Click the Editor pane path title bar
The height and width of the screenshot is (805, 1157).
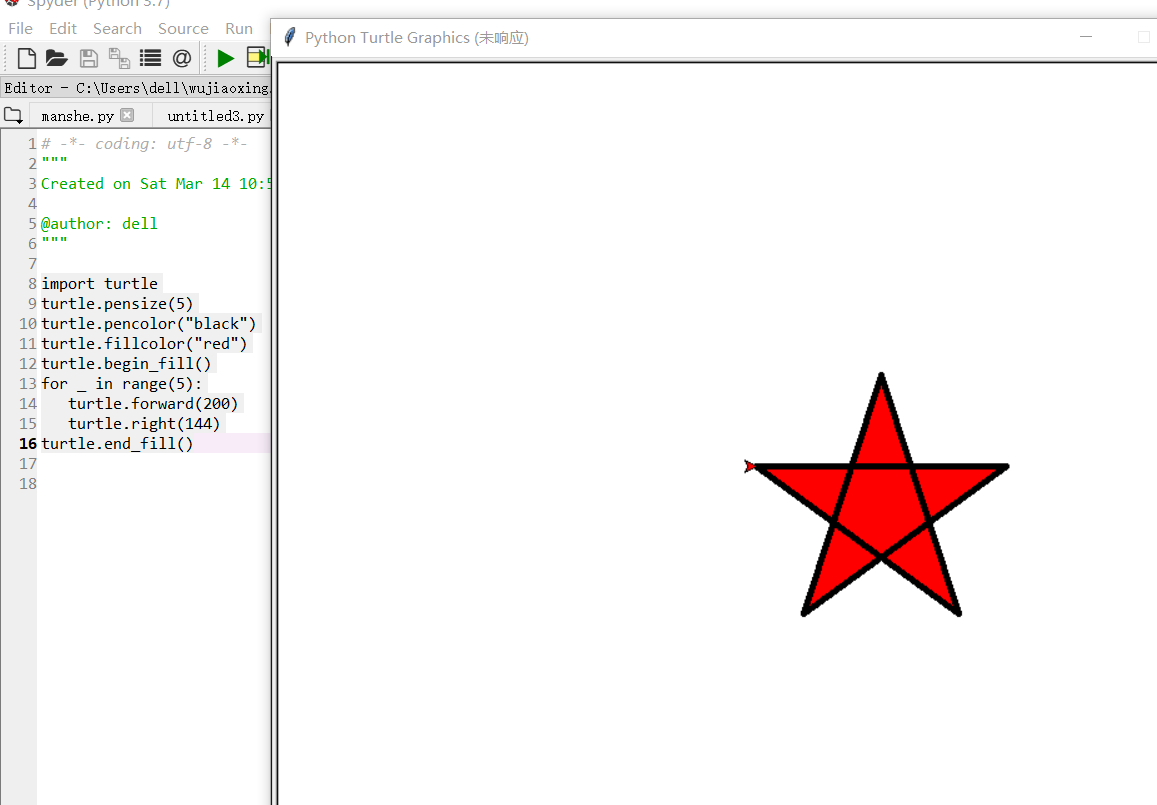point(137,88)
